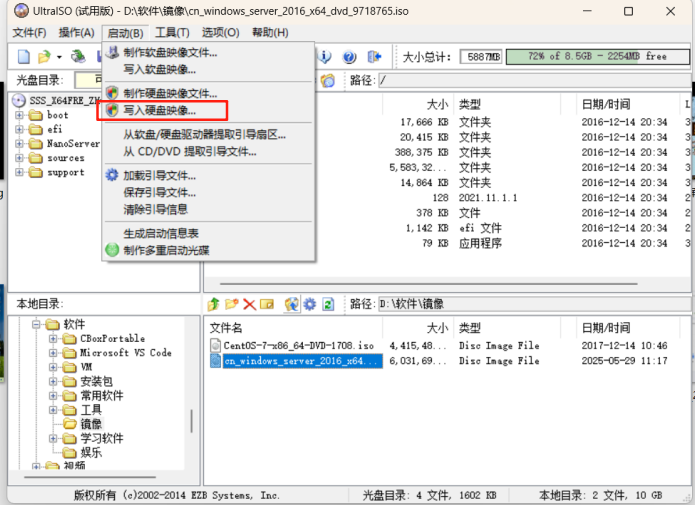Click the New Folder icon in local toolbar
The image size is (695, 505).
click(x=232, y=304)
